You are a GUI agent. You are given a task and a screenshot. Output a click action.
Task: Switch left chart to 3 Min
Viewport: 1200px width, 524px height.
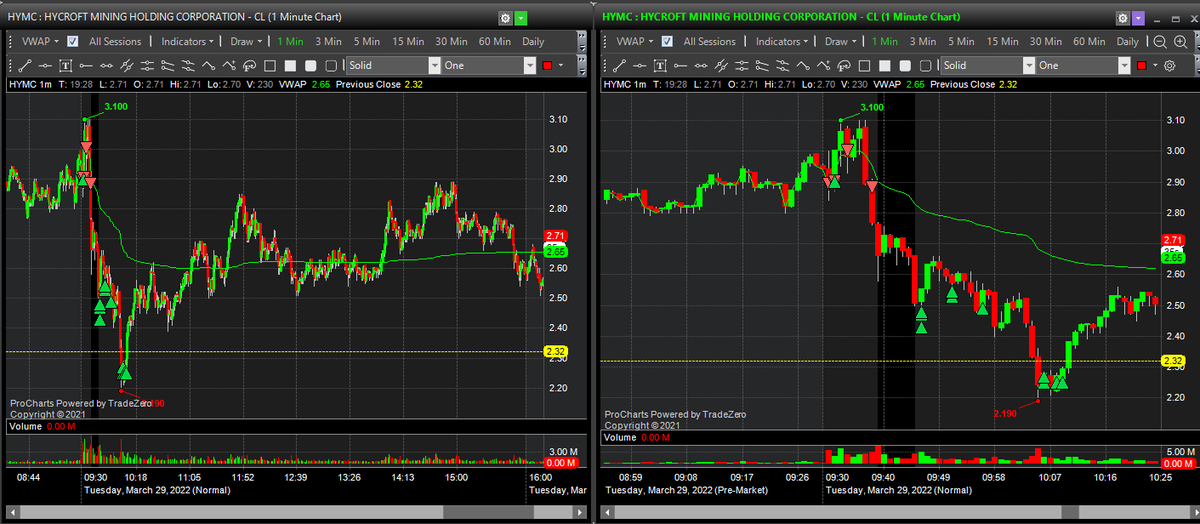click(x=329, y=41)
